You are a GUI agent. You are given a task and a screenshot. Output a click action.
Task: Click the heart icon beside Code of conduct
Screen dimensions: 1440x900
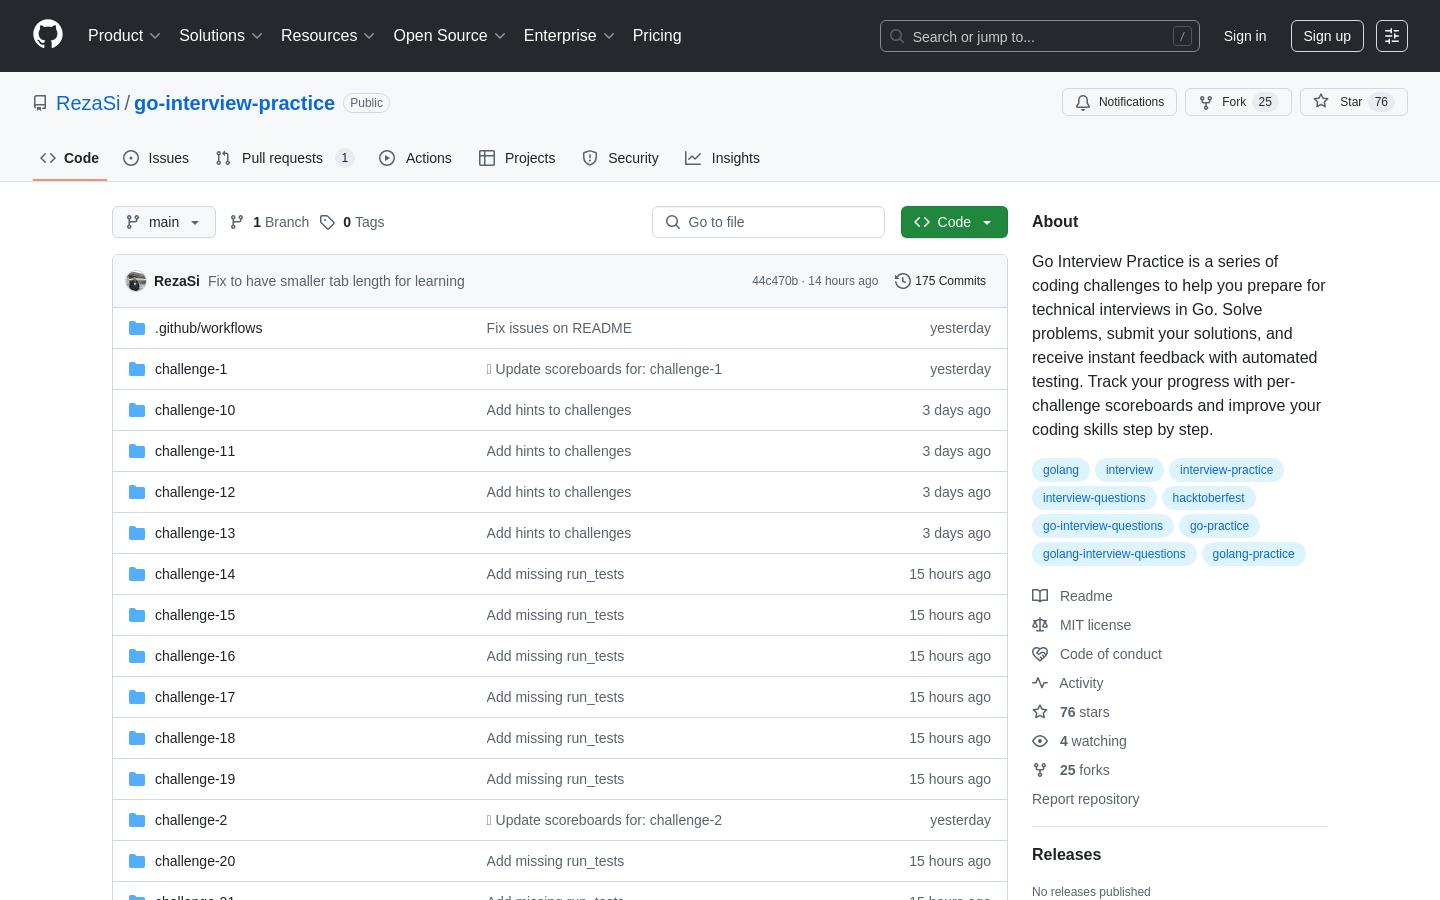tap(1040, 654)
